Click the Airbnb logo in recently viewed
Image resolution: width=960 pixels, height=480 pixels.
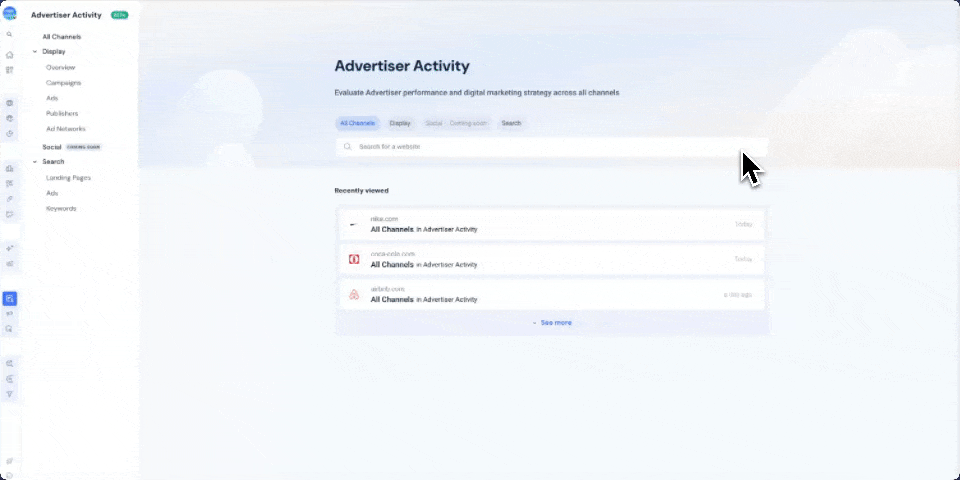click(354, 294)
